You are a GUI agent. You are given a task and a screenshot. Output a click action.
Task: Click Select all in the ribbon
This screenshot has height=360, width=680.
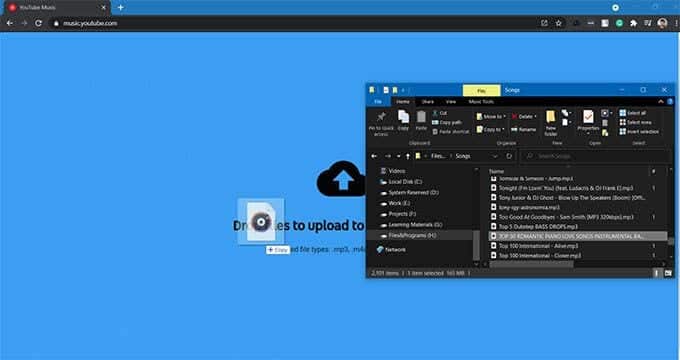pos(633,113)
